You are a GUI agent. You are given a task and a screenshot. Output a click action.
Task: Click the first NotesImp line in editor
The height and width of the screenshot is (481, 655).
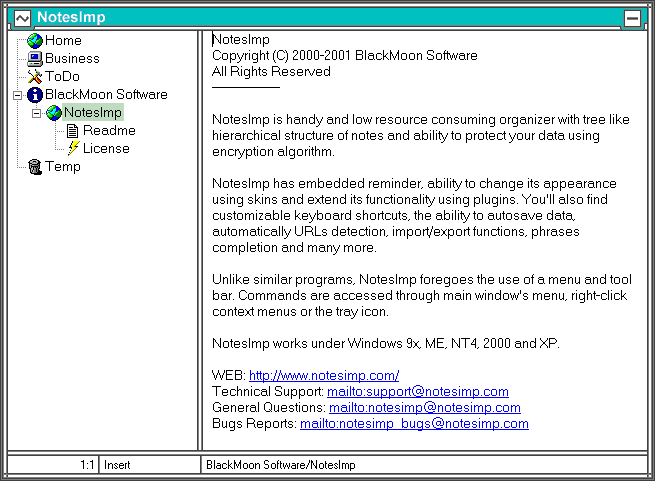coord(241,40)
